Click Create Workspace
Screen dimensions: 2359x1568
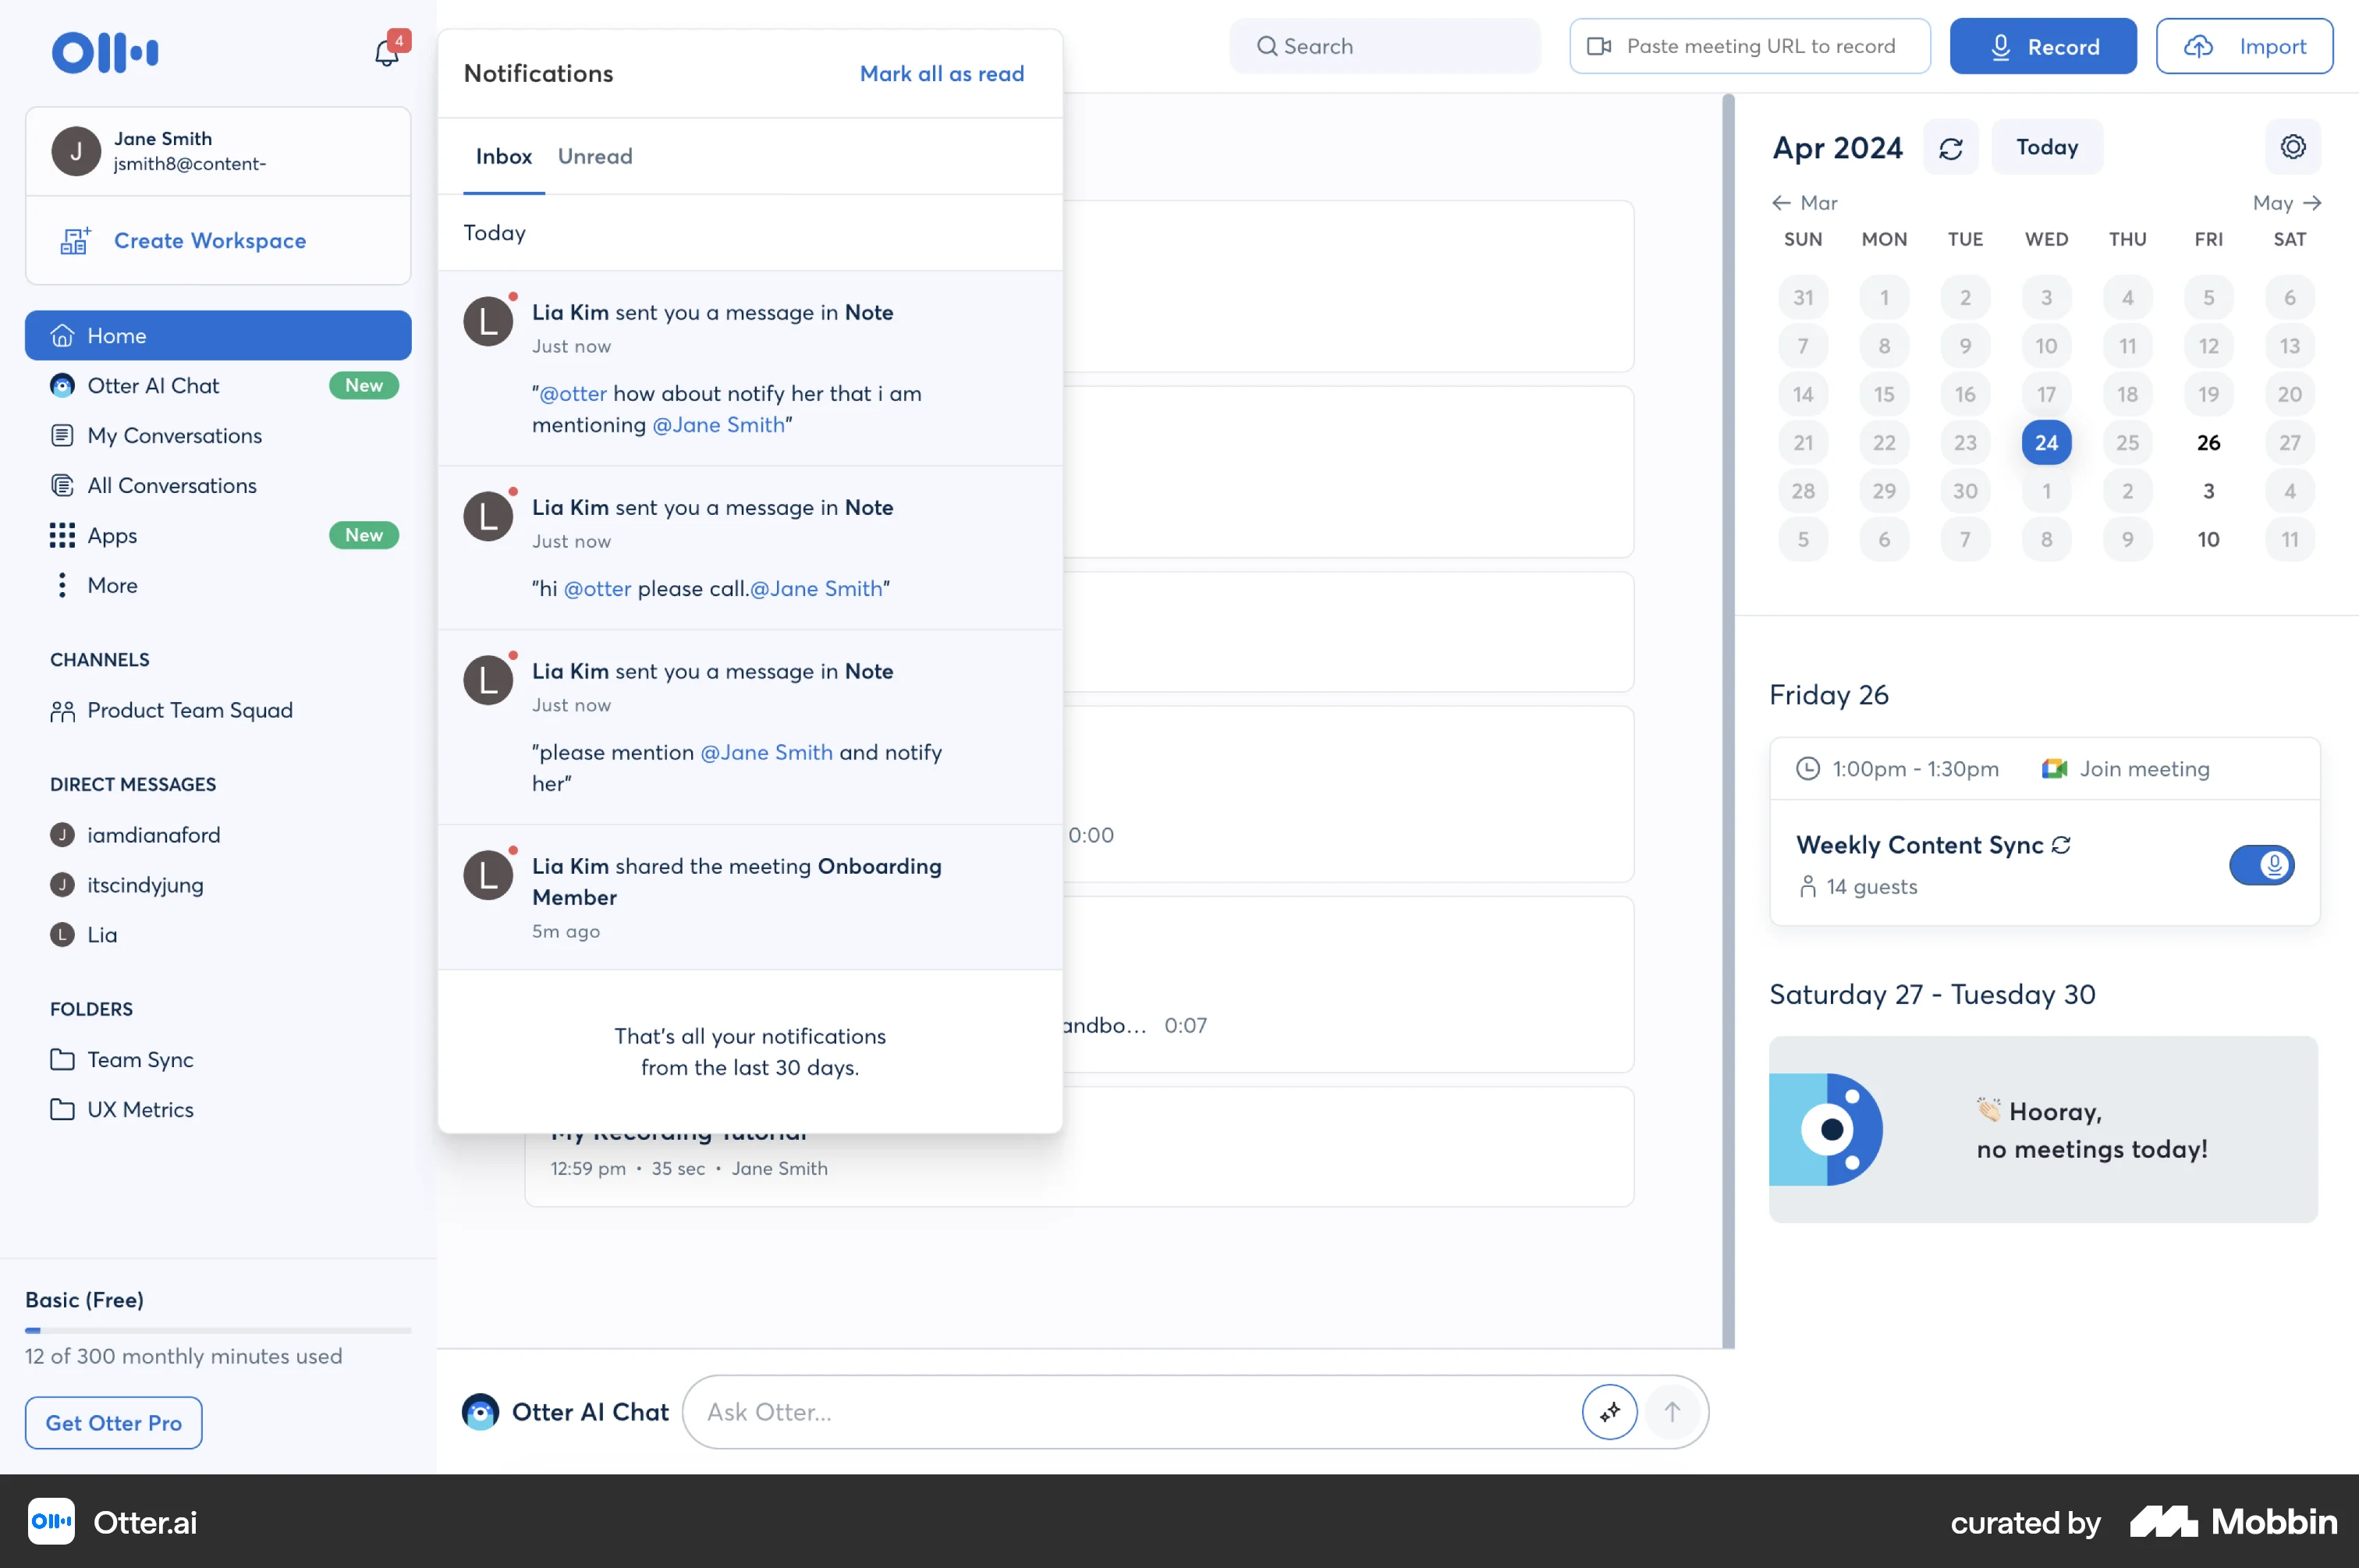pyautogui.click(x=218, y=240)
